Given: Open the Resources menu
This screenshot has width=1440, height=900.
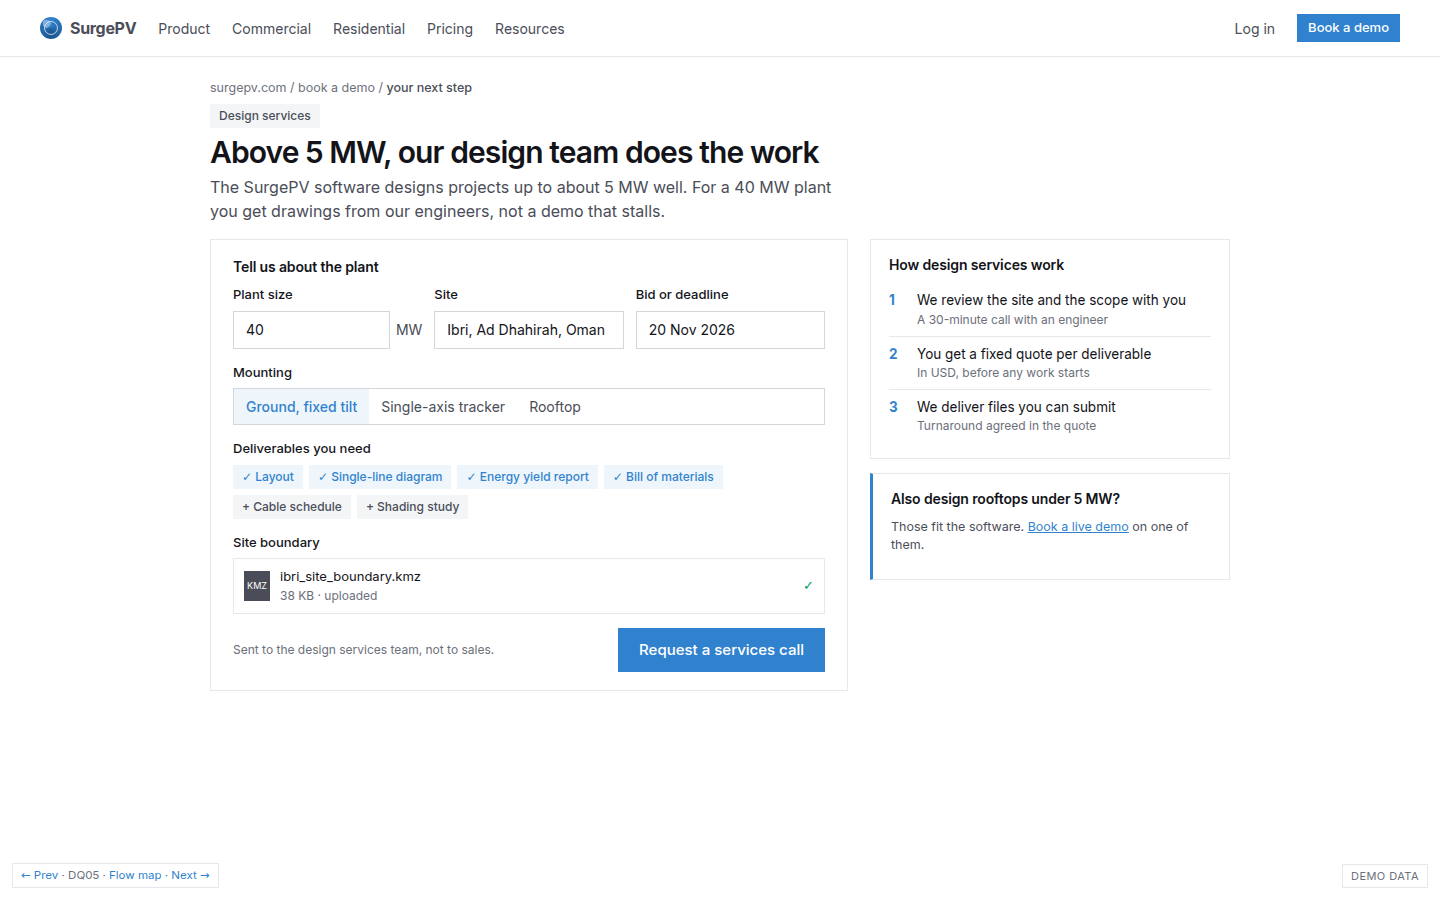Looking at the screenshot, I should [x=530, y=29].
